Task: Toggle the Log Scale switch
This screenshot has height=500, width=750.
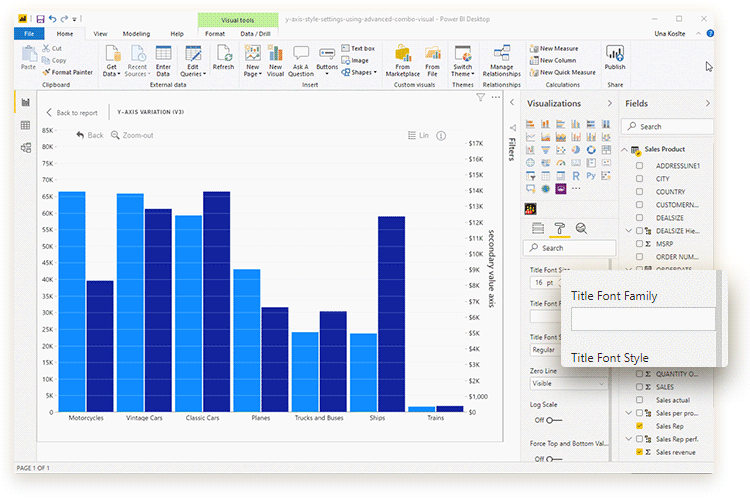Action: pos(554,420)
